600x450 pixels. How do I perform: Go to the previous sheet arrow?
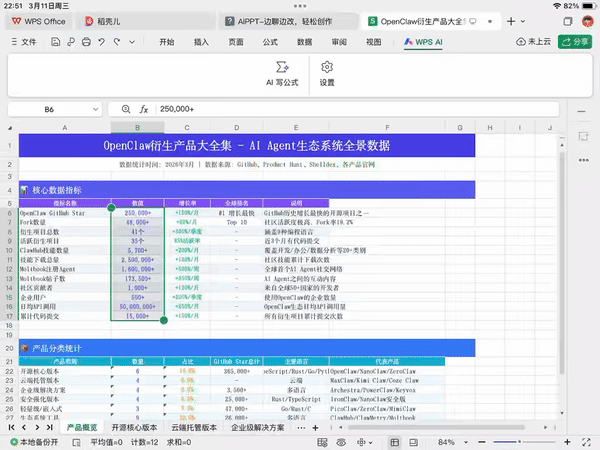[x=24, y=427]
